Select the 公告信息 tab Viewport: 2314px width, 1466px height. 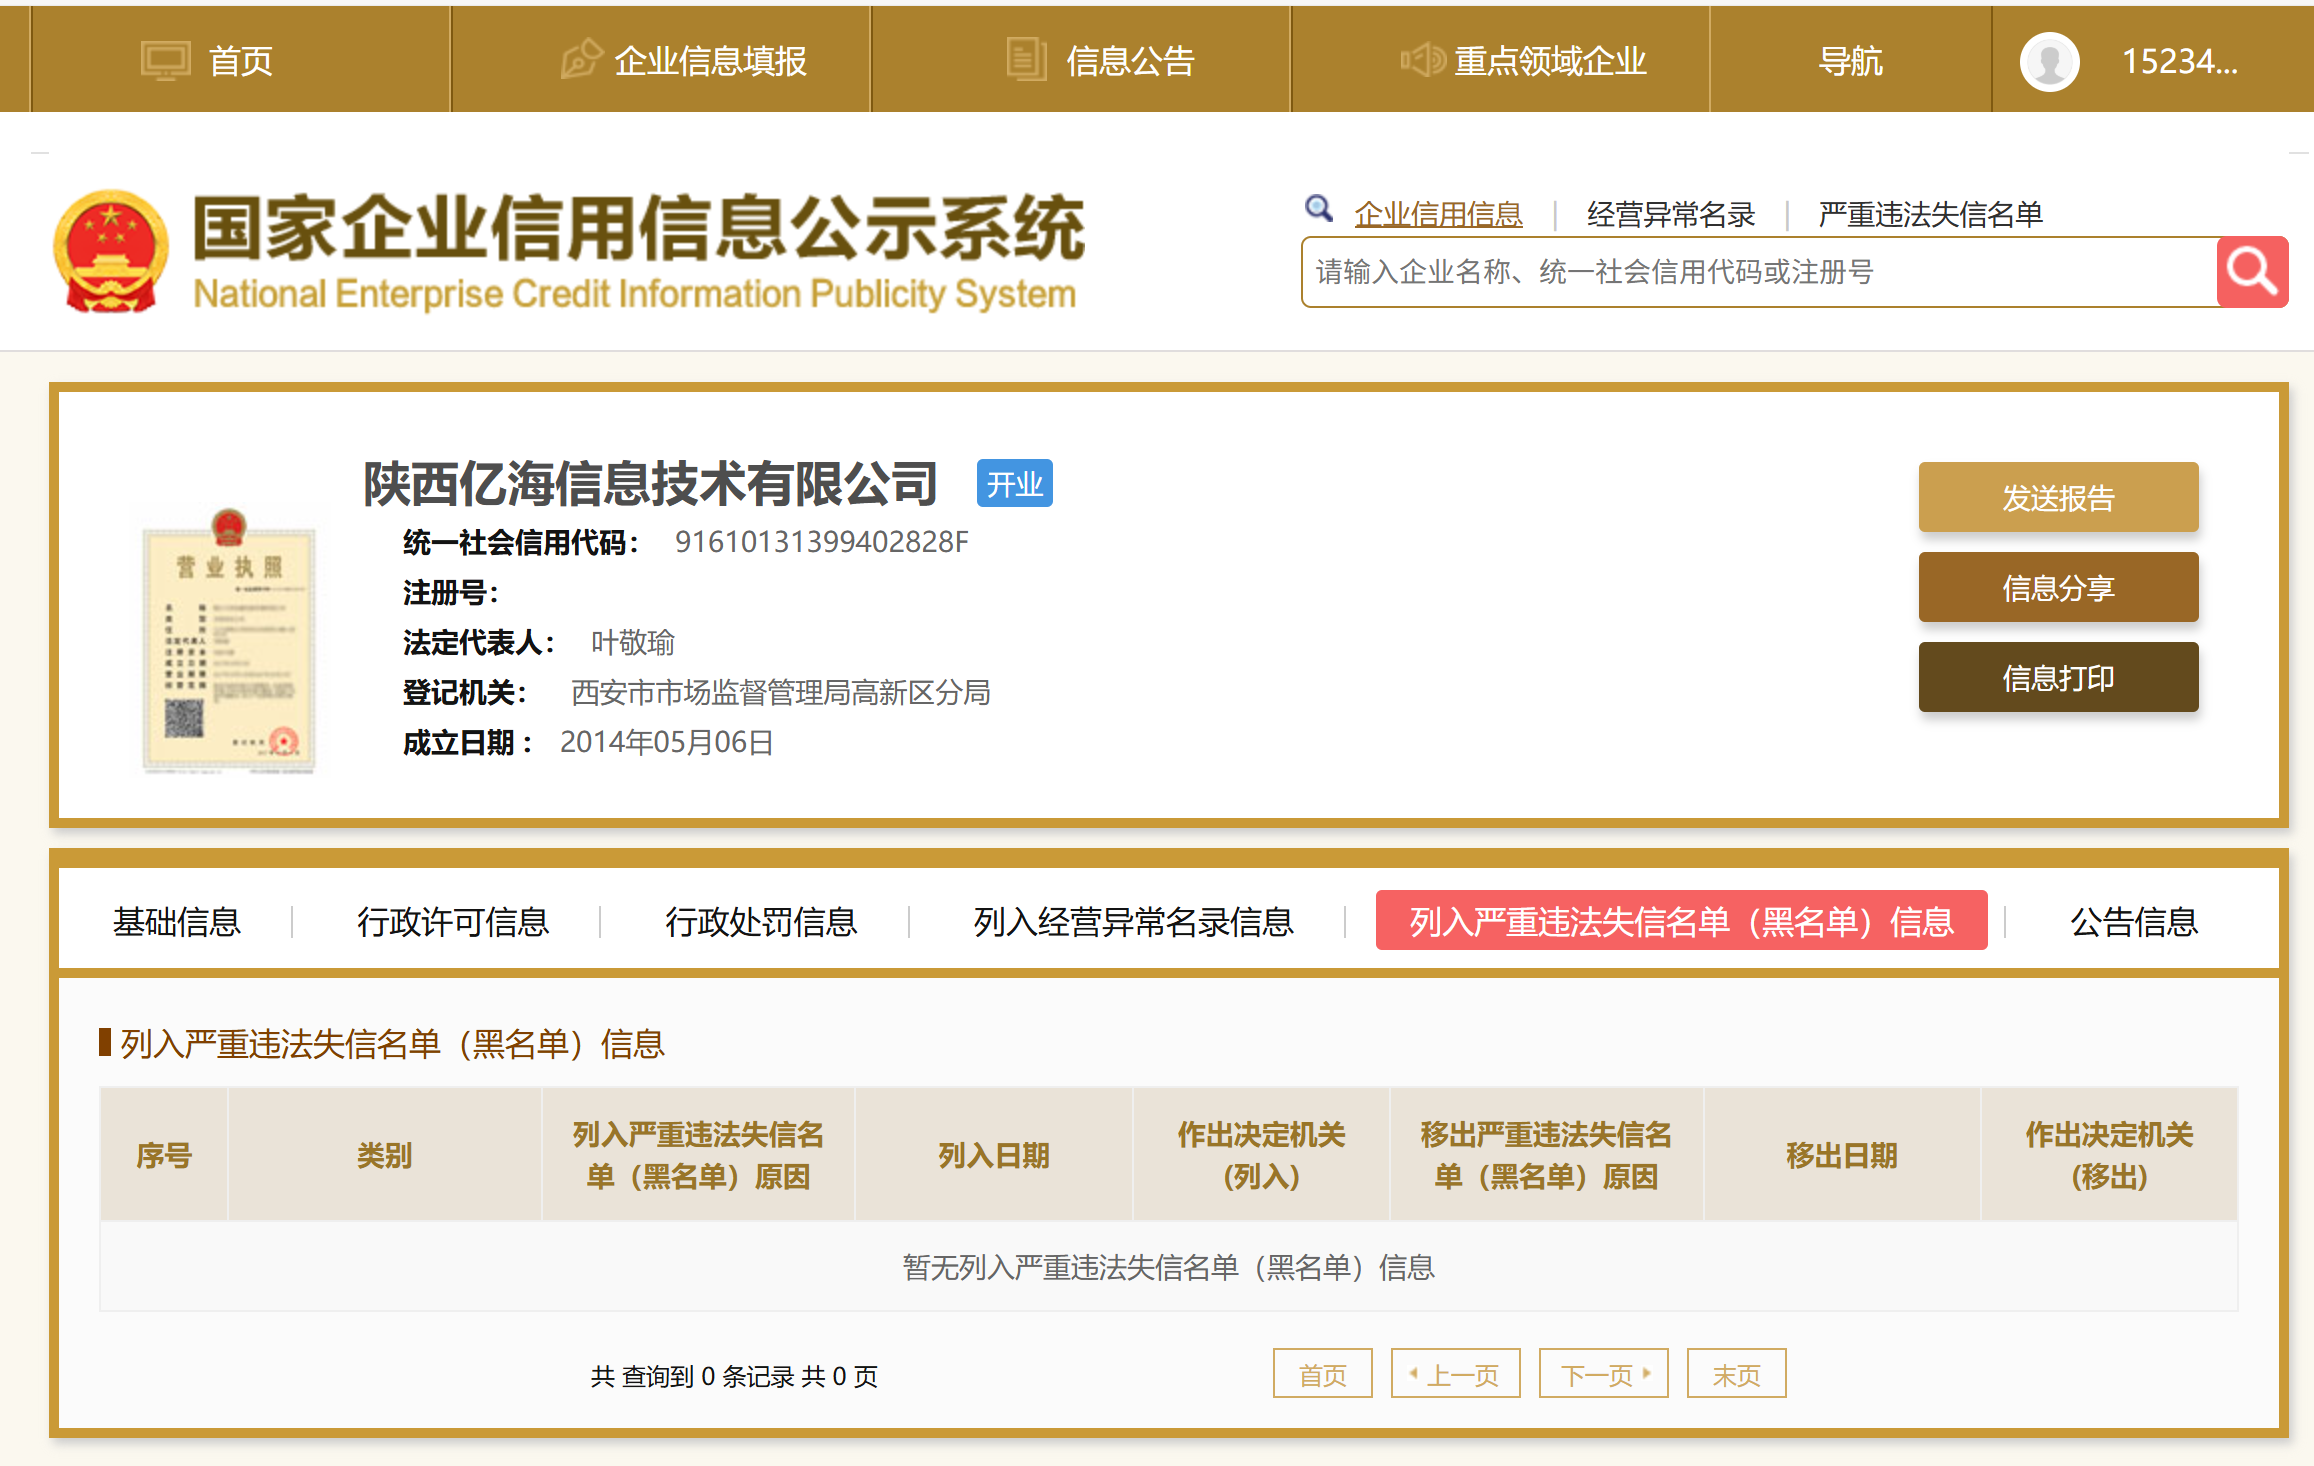2133,921
